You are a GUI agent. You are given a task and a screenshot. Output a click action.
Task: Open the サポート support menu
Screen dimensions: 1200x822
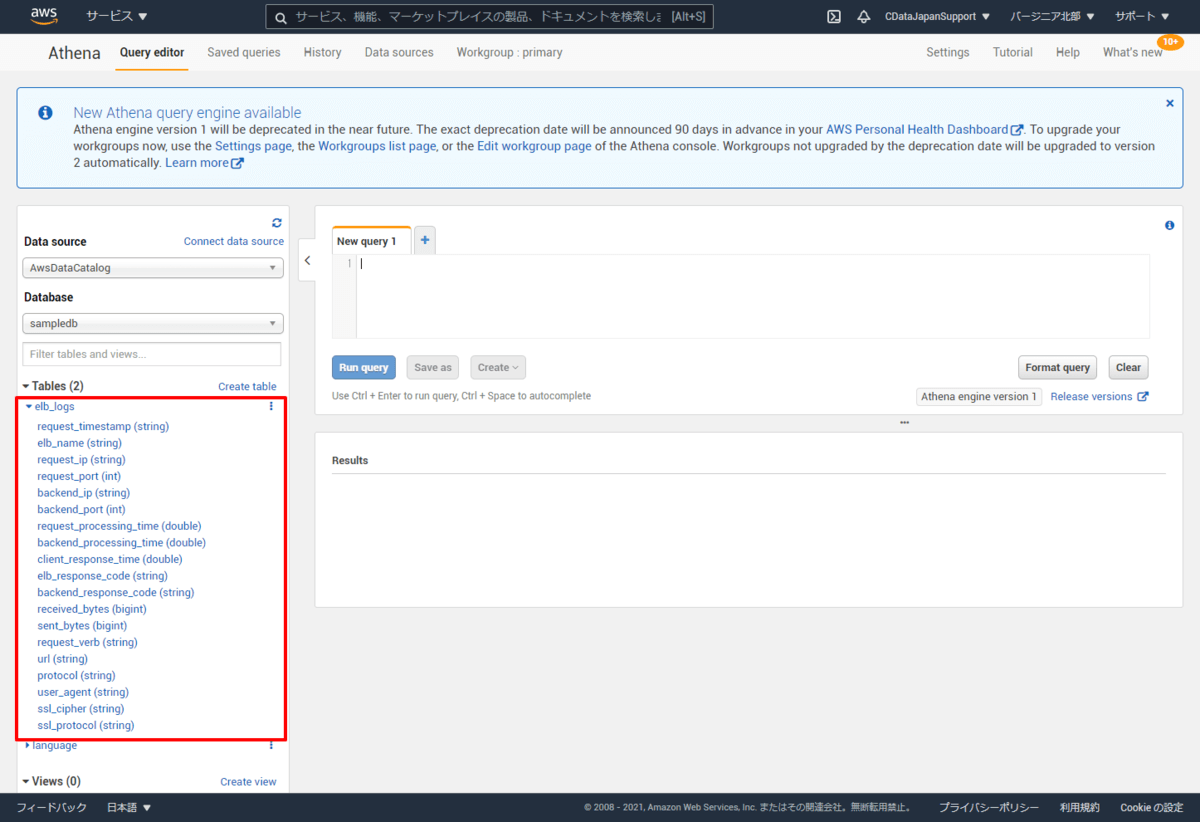[1142, 16]
